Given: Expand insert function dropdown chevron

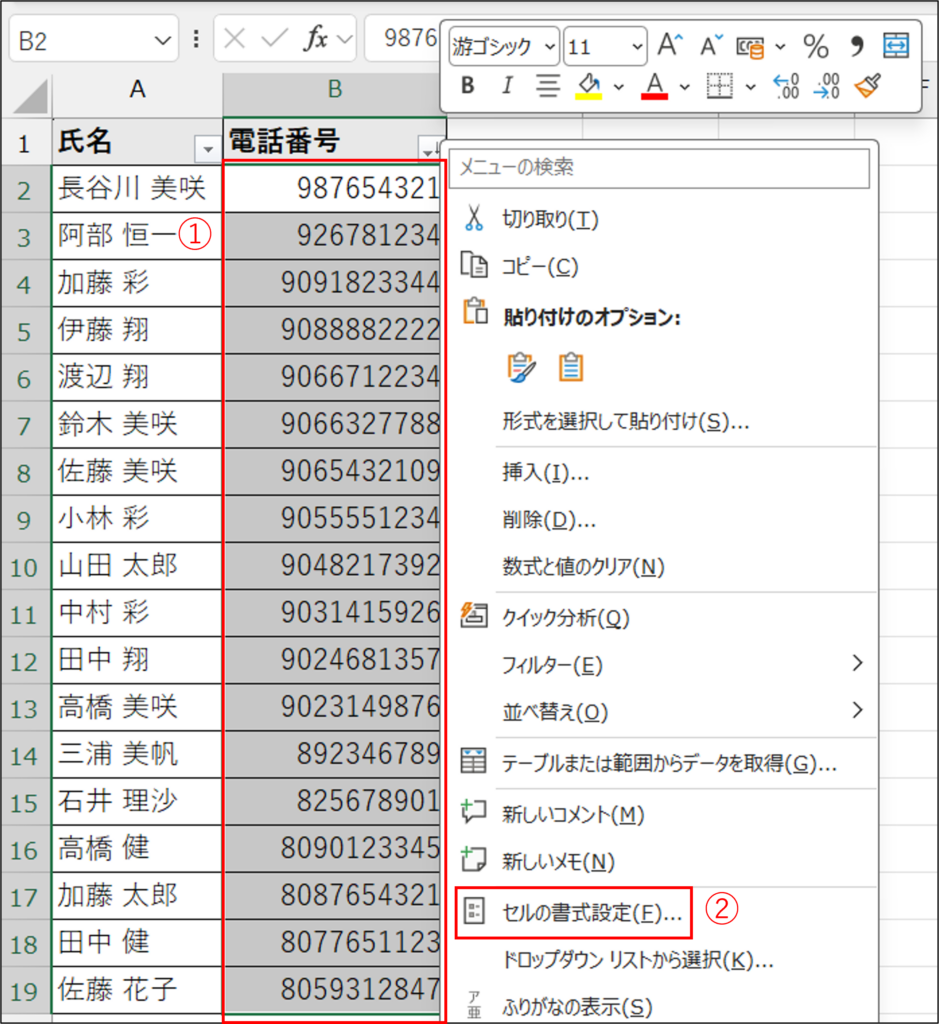Looking at the screenshot, I should point(344,39).
